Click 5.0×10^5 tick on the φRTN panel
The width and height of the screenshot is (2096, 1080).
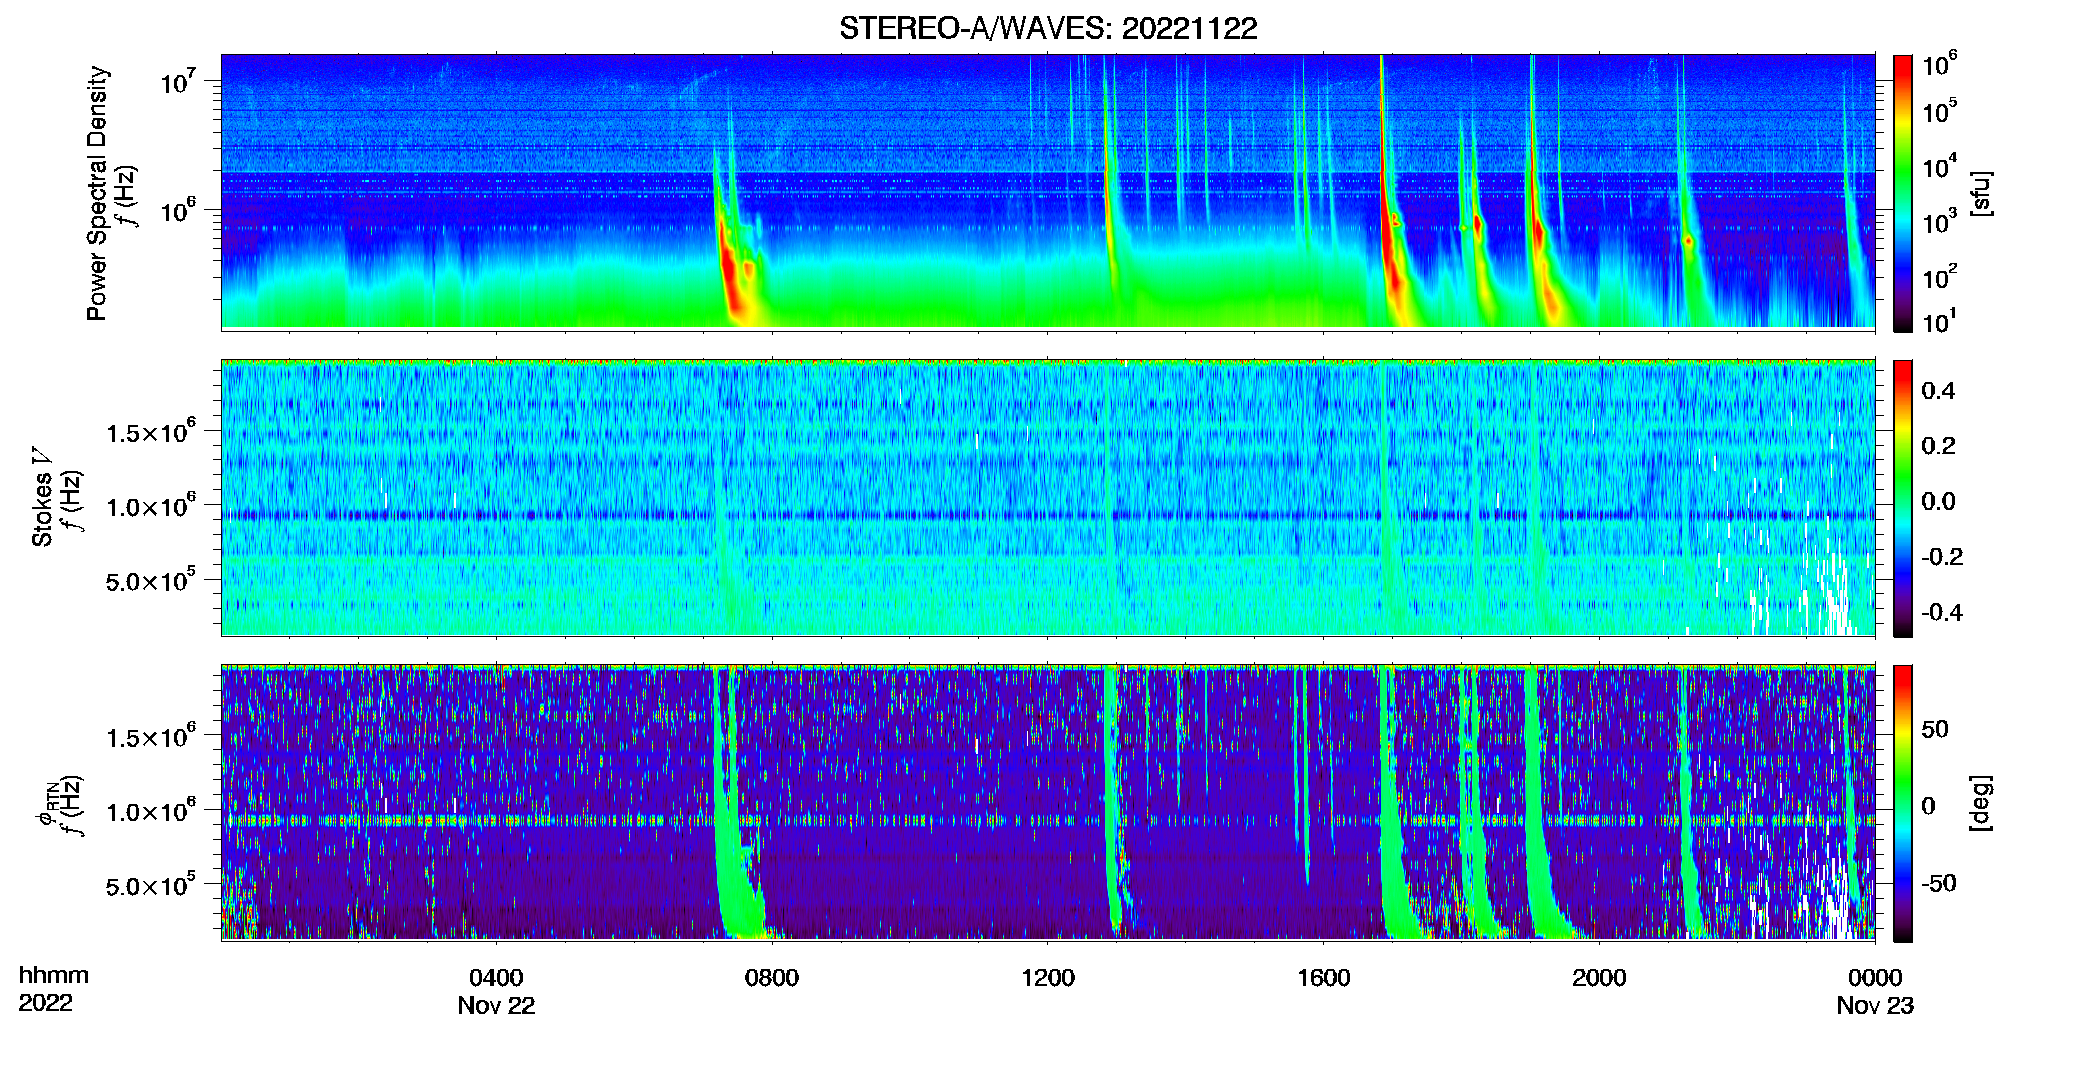(151, 885)
